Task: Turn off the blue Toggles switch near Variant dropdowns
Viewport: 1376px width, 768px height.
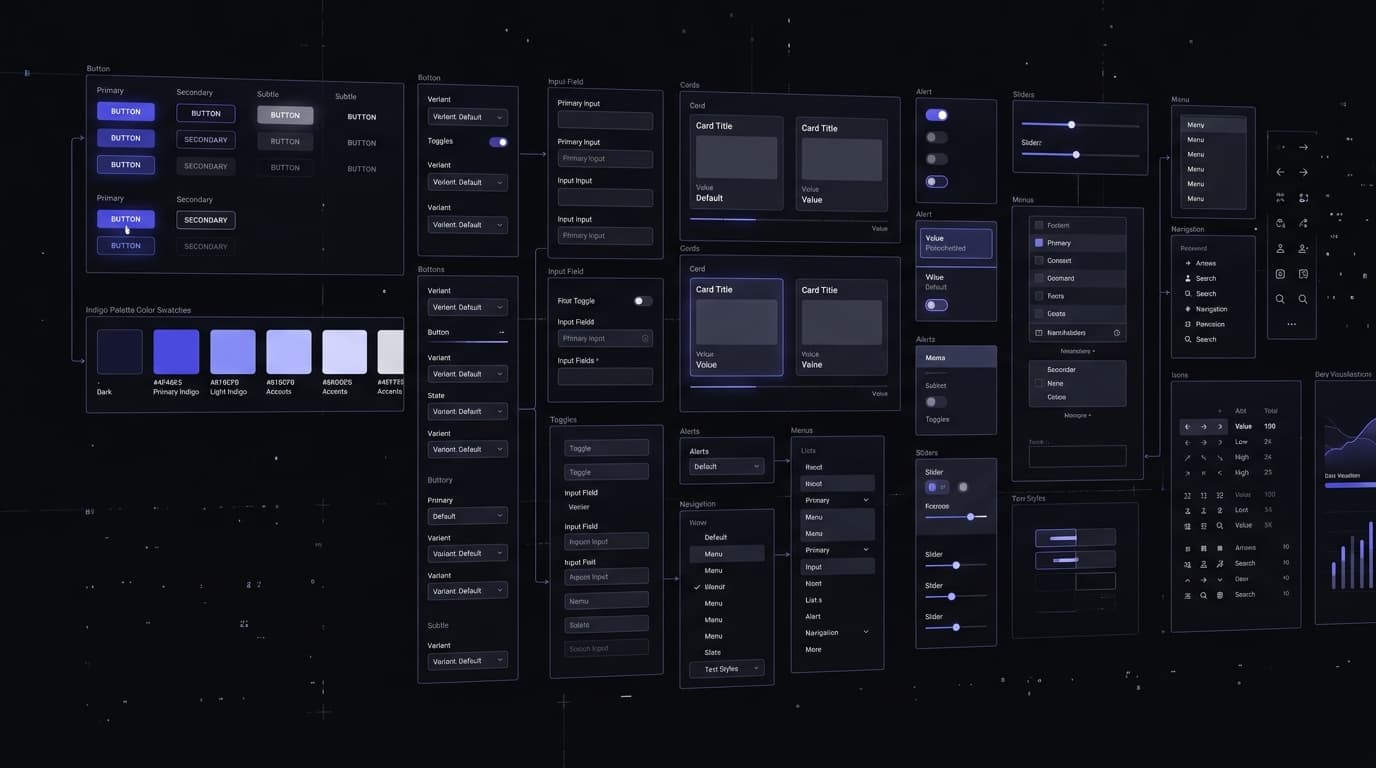Action: [499, 142]
